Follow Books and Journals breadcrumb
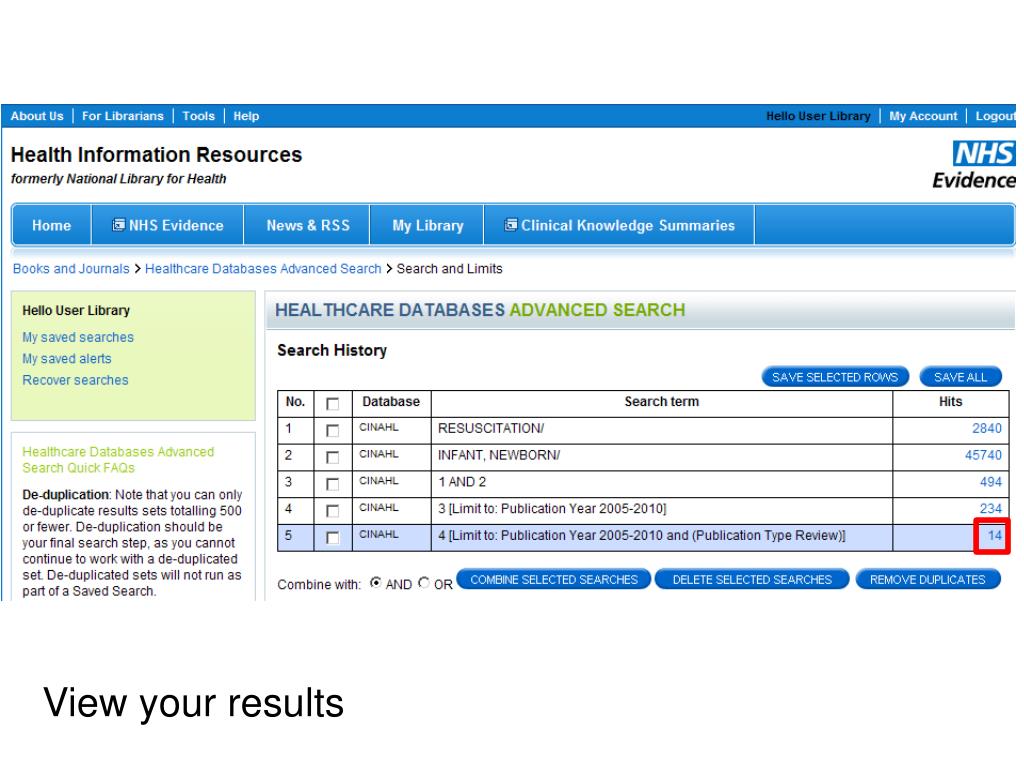Screen dimensions: 1024x768 [71, 269]
